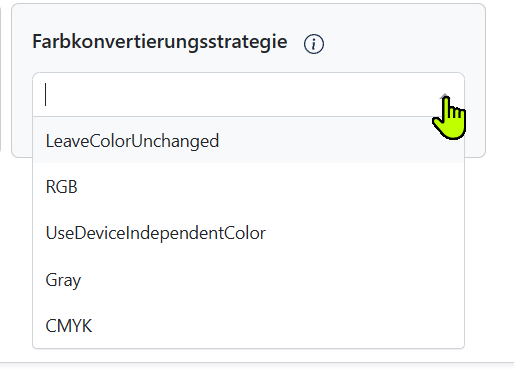This screenshot has width=514, height=383.
Task: Click the last entry in the list
Action: 248,325
